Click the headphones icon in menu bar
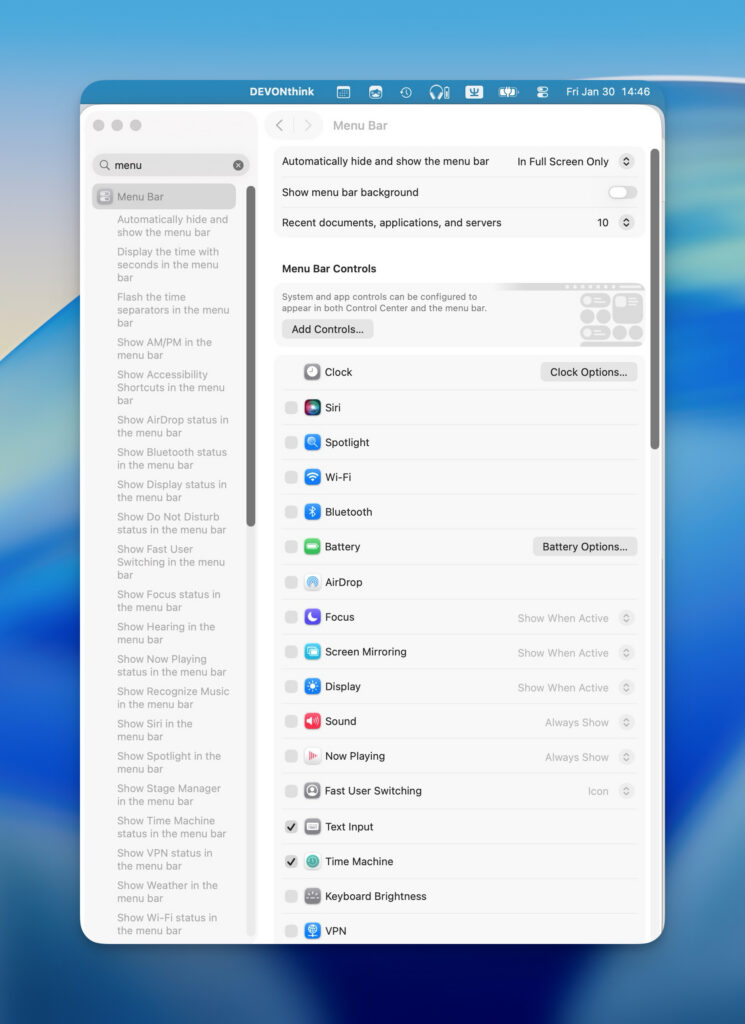Image resolution: width=745 pixels, height=1024 pixels. [439, 92]
